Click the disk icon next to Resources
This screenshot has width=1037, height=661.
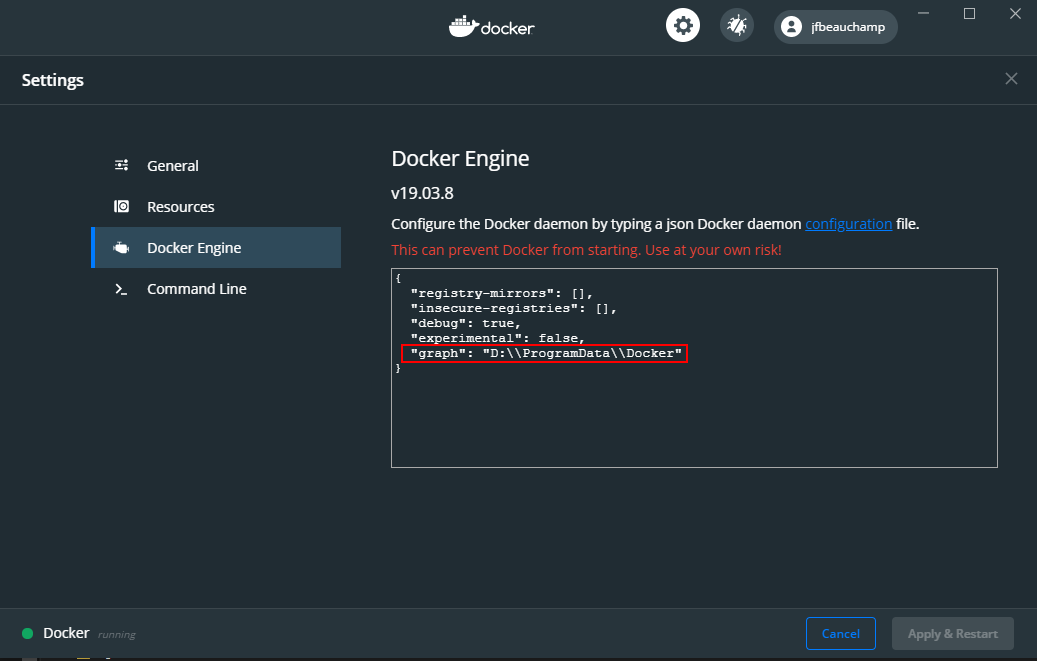coord(121,207)
